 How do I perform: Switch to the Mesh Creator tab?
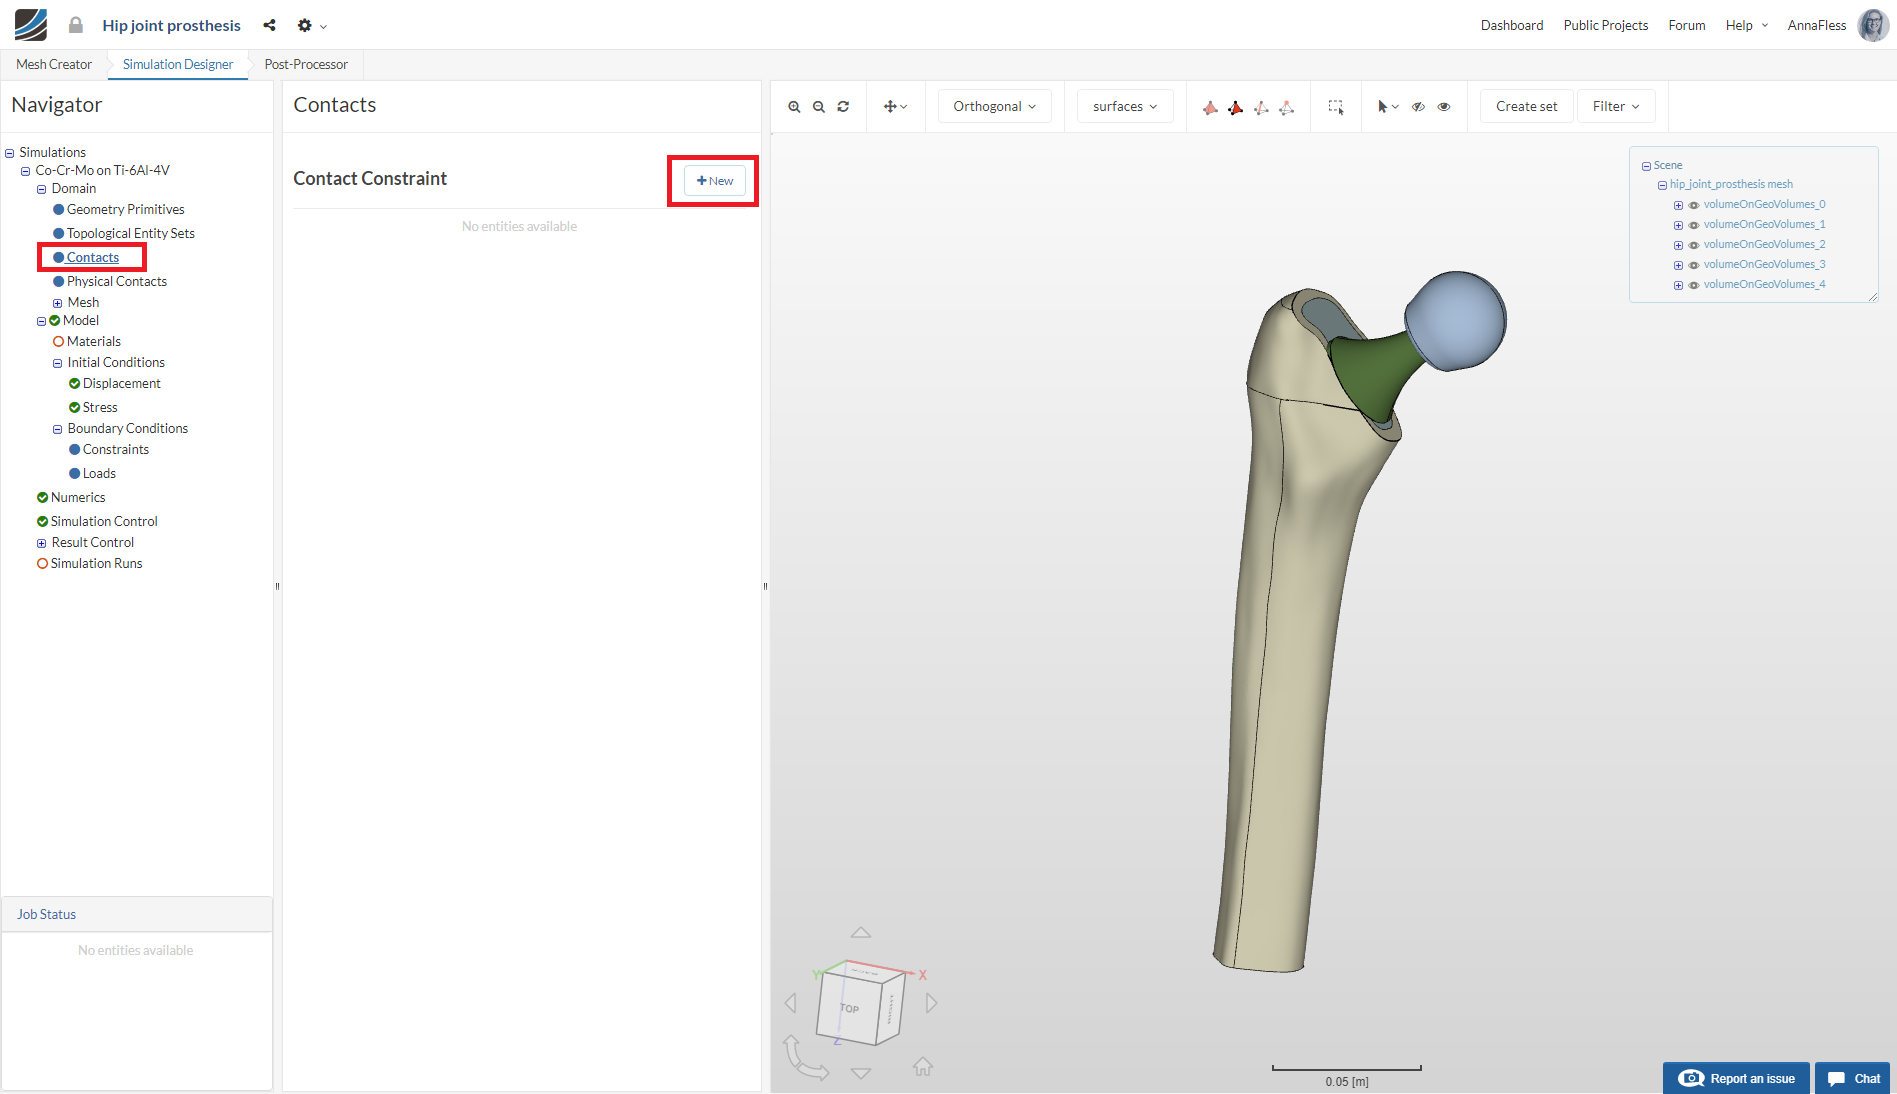(54, 64)
